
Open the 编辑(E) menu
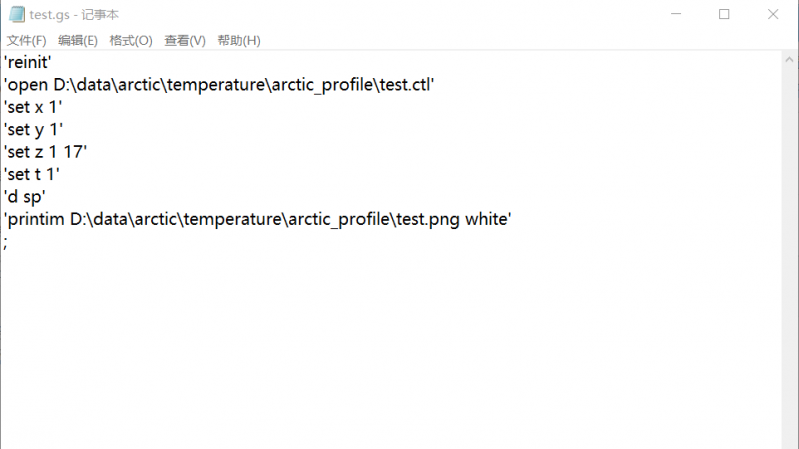[78, 40]
